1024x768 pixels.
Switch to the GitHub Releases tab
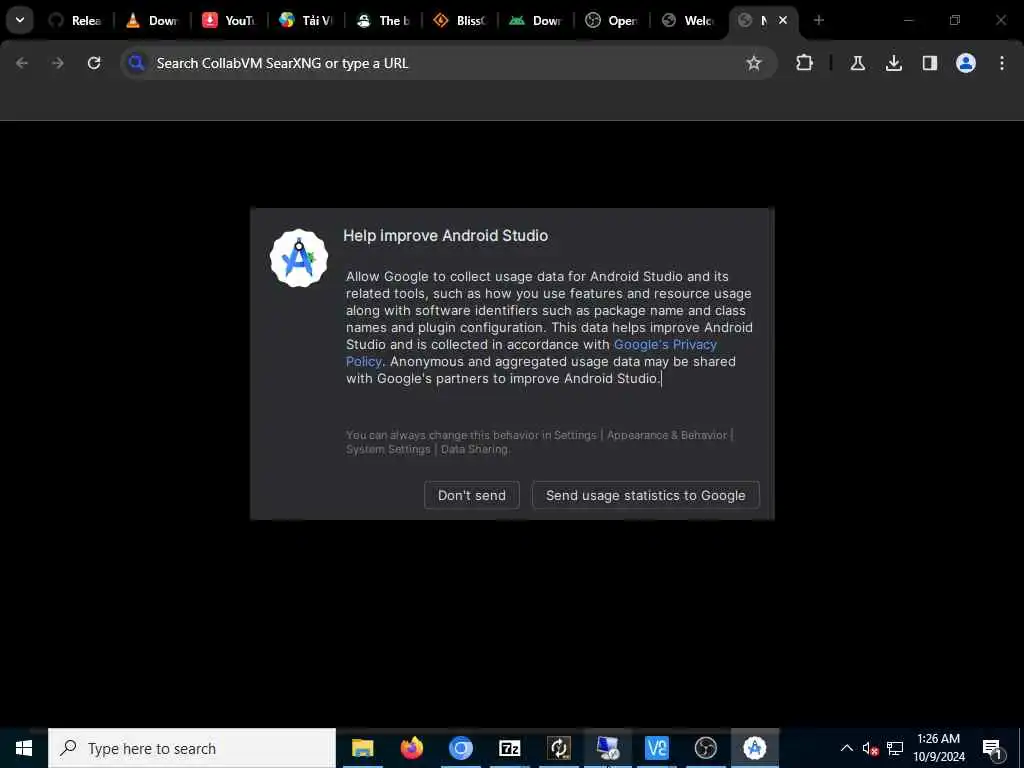pos(76,20)
